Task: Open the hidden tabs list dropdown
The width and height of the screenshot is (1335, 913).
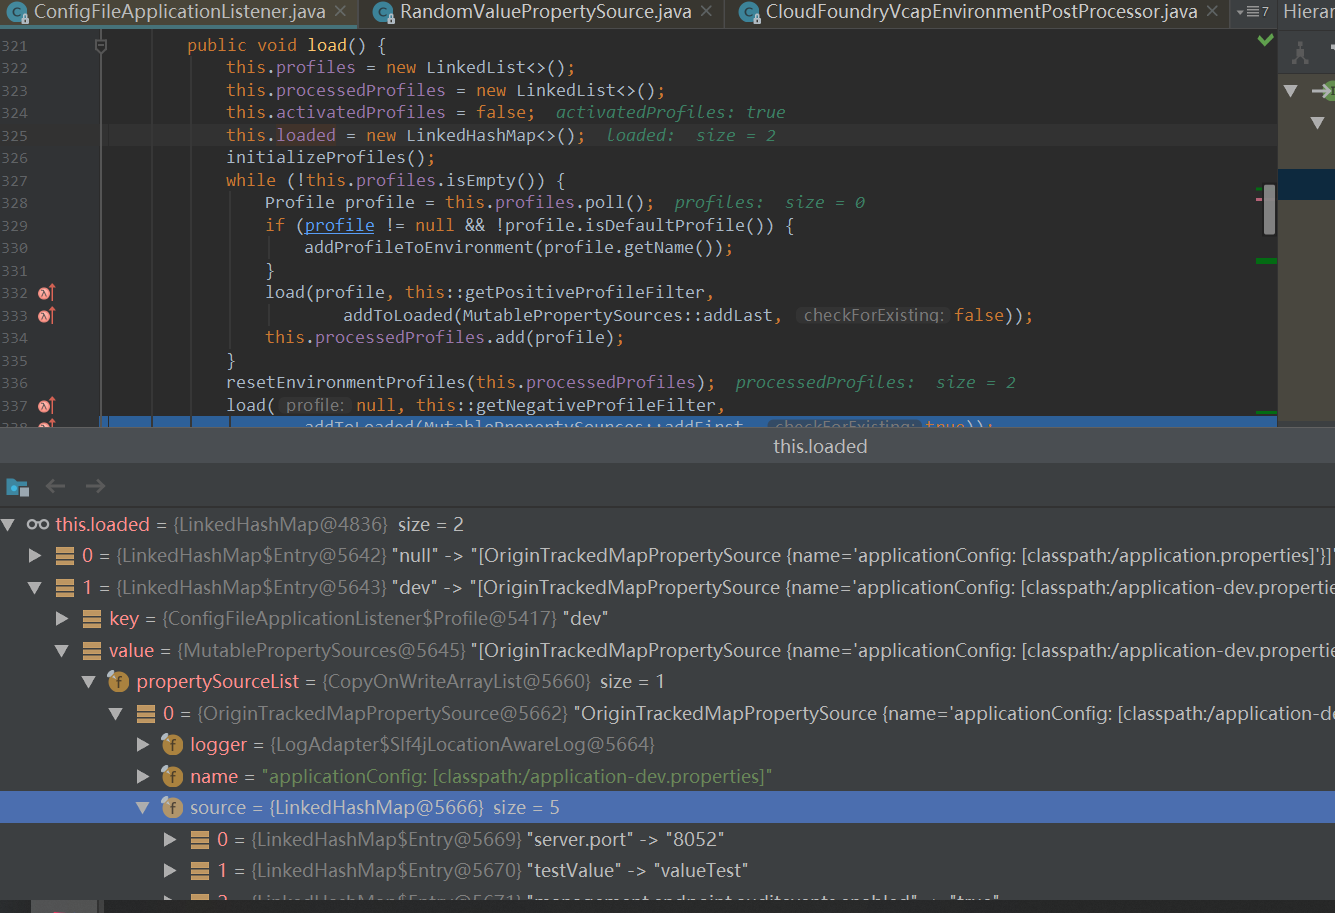Action: [x=1252, y=12]
